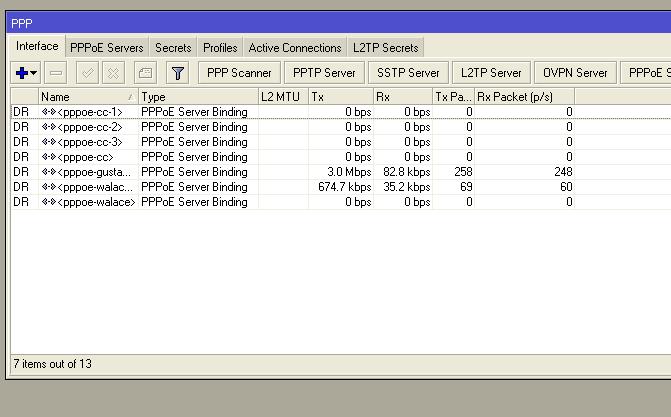
Task: Open PPP Scanner
Action: [x=239, y=73]
